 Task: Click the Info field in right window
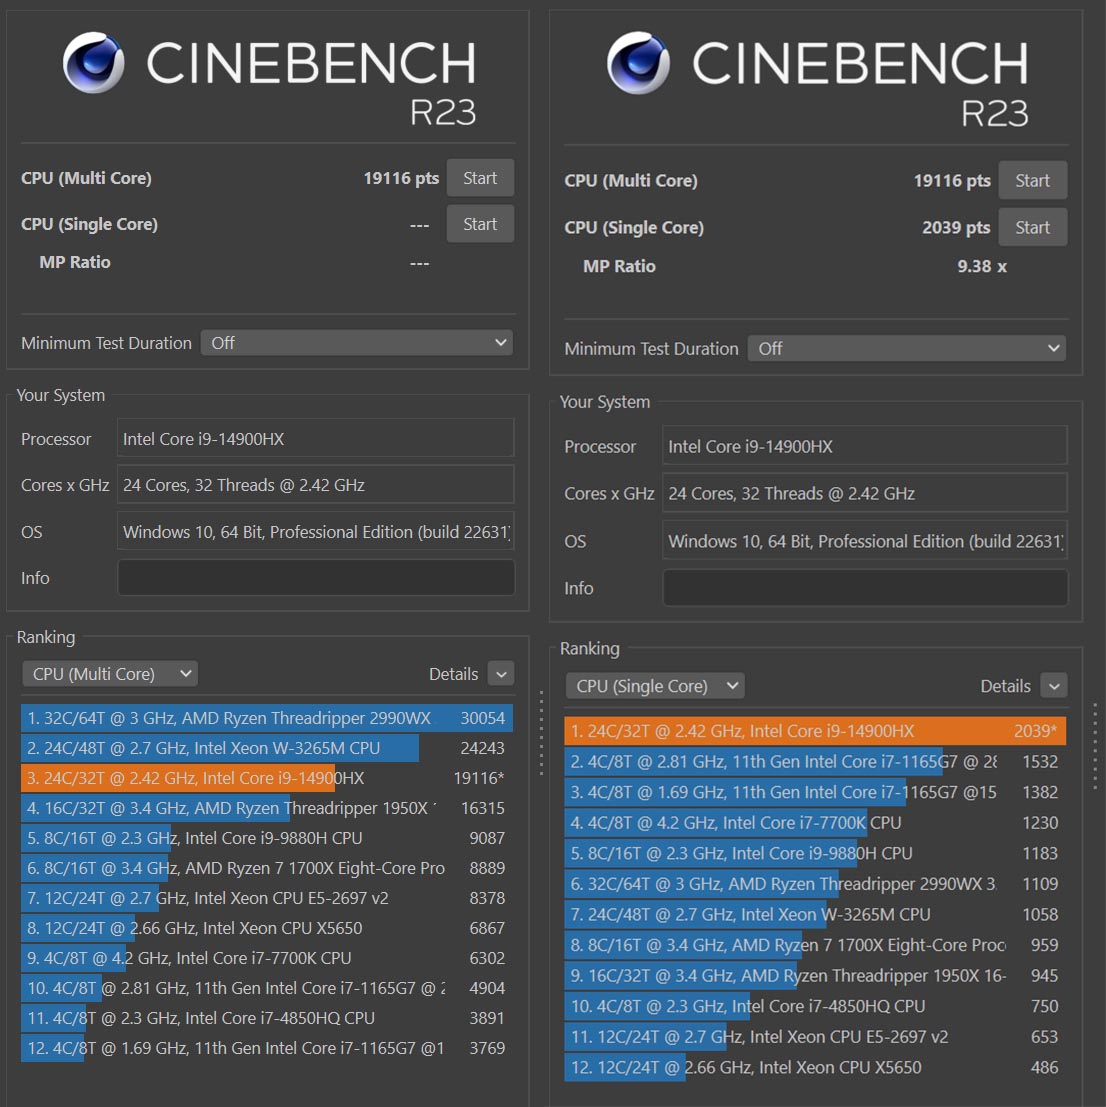tap(865, 587)
